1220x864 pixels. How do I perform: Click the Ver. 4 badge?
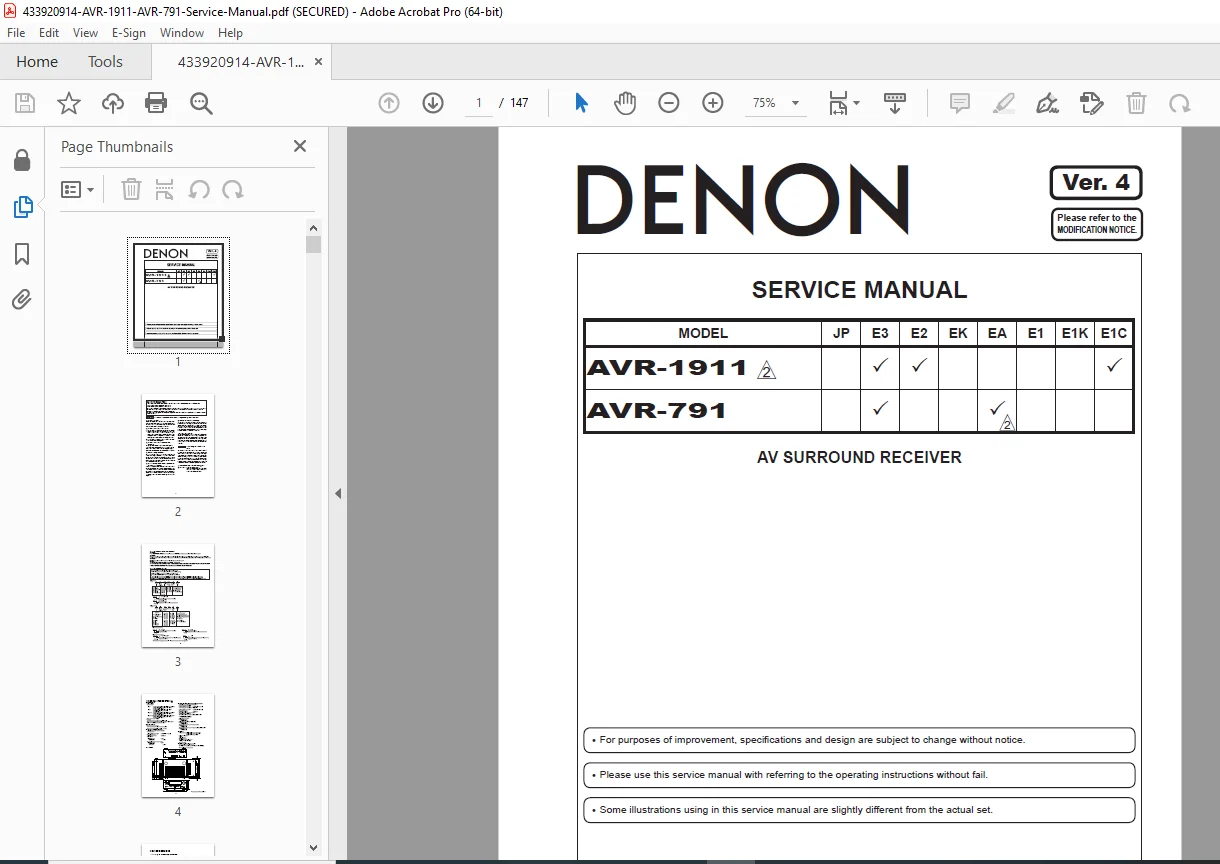(x=1096, y=183)
